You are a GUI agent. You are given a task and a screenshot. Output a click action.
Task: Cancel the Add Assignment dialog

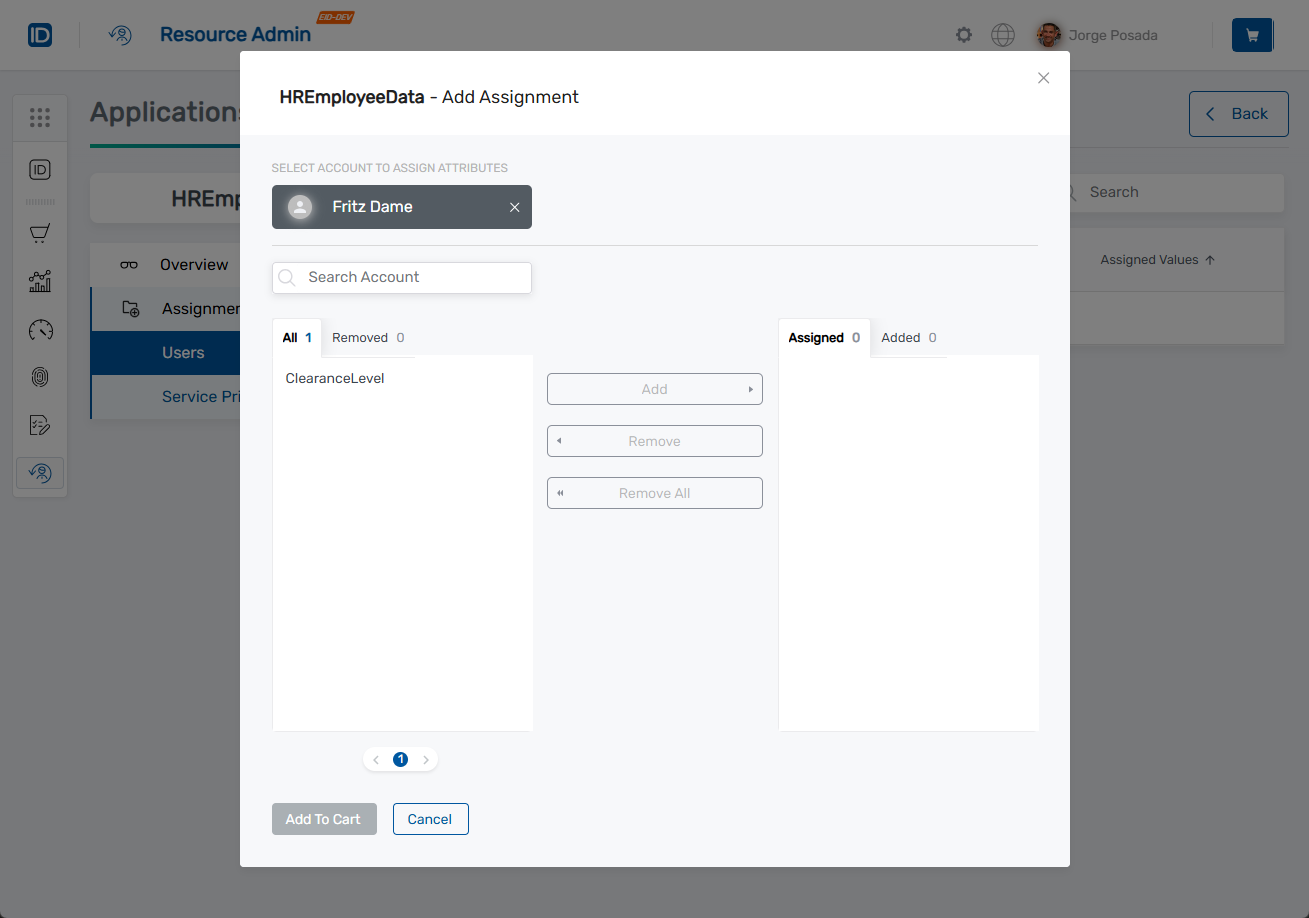click(x=430, y=818)
